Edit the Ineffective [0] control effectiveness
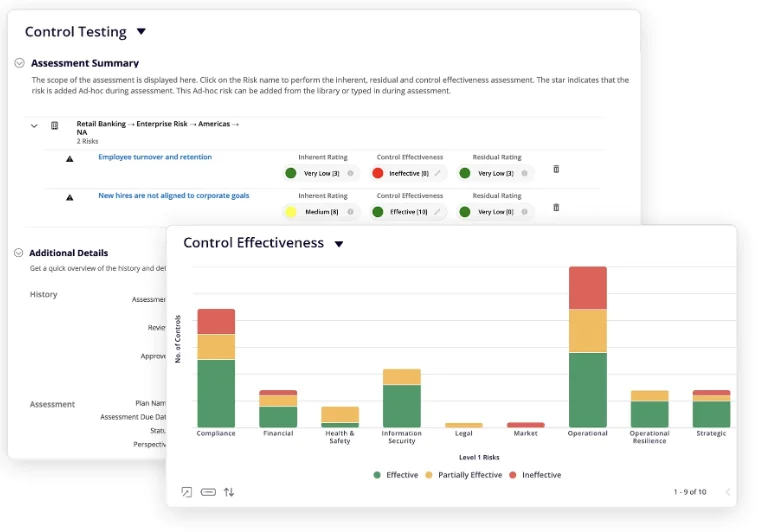 tap(437, 173)
